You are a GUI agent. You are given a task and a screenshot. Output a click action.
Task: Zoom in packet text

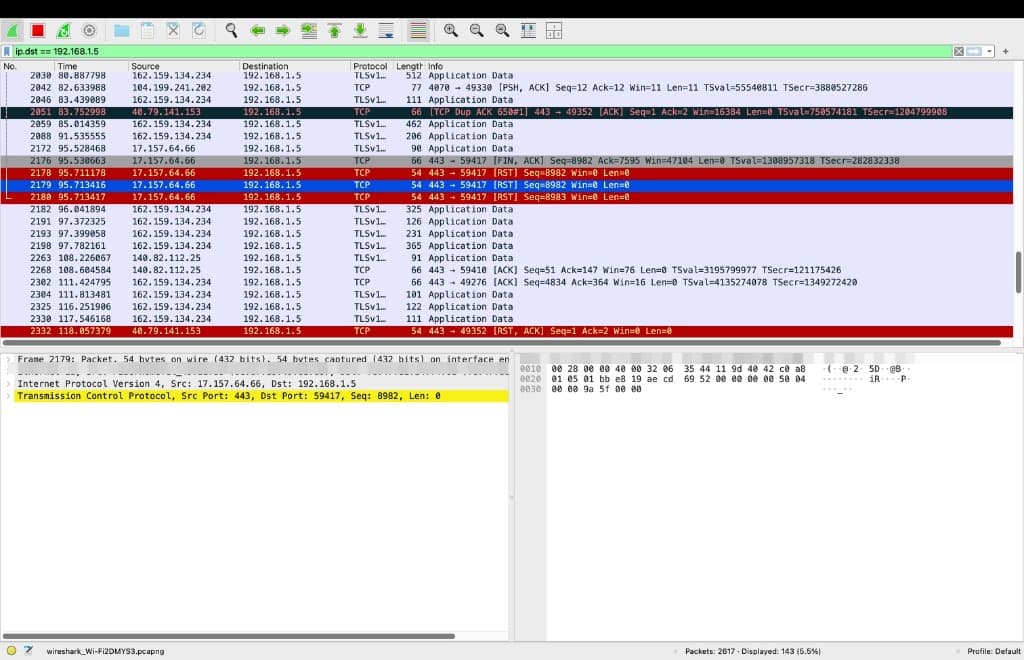pos(451,30)
